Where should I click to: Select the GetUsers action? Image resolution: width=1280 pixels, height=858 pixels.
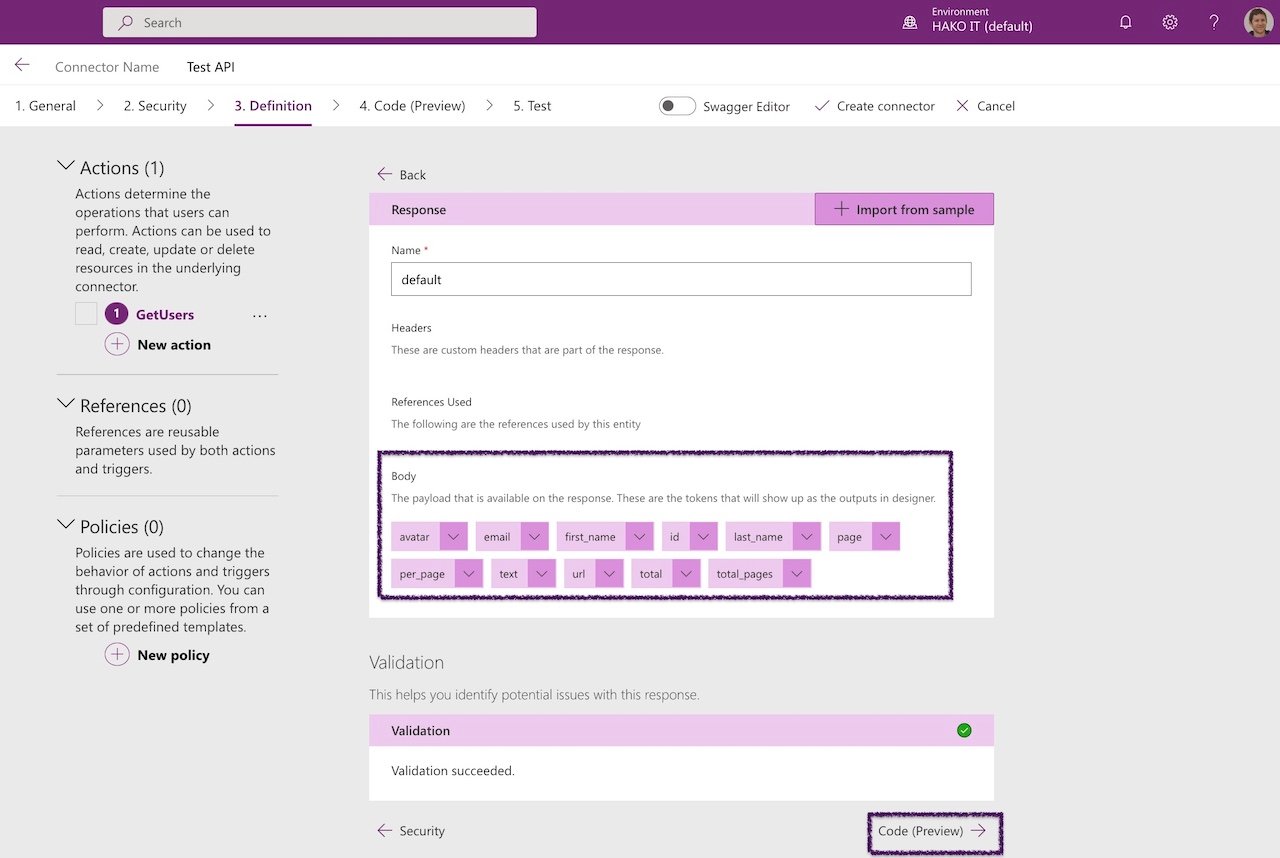coord(165,314)
